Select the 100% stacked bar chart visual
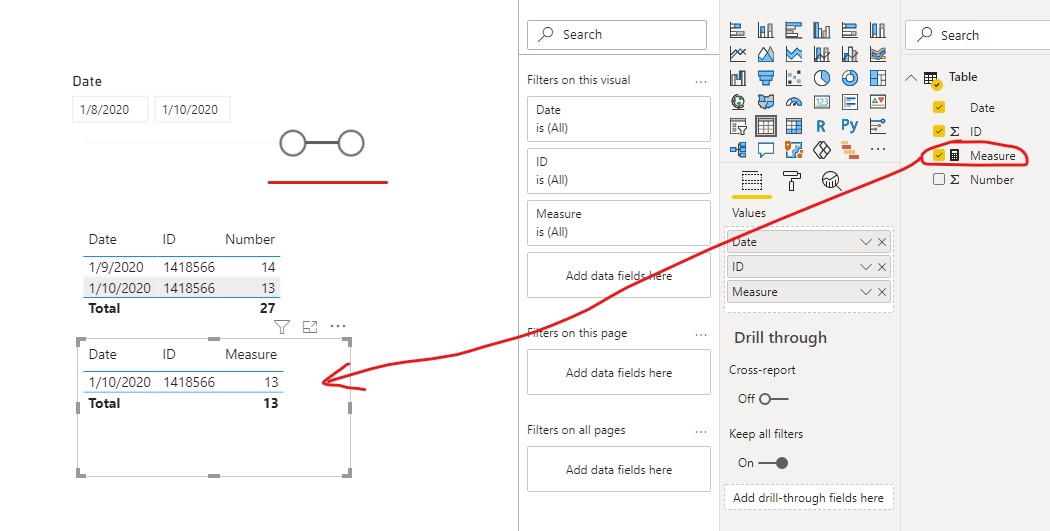1050x531 pixels. pyautogui.click(x=850, y=30)
